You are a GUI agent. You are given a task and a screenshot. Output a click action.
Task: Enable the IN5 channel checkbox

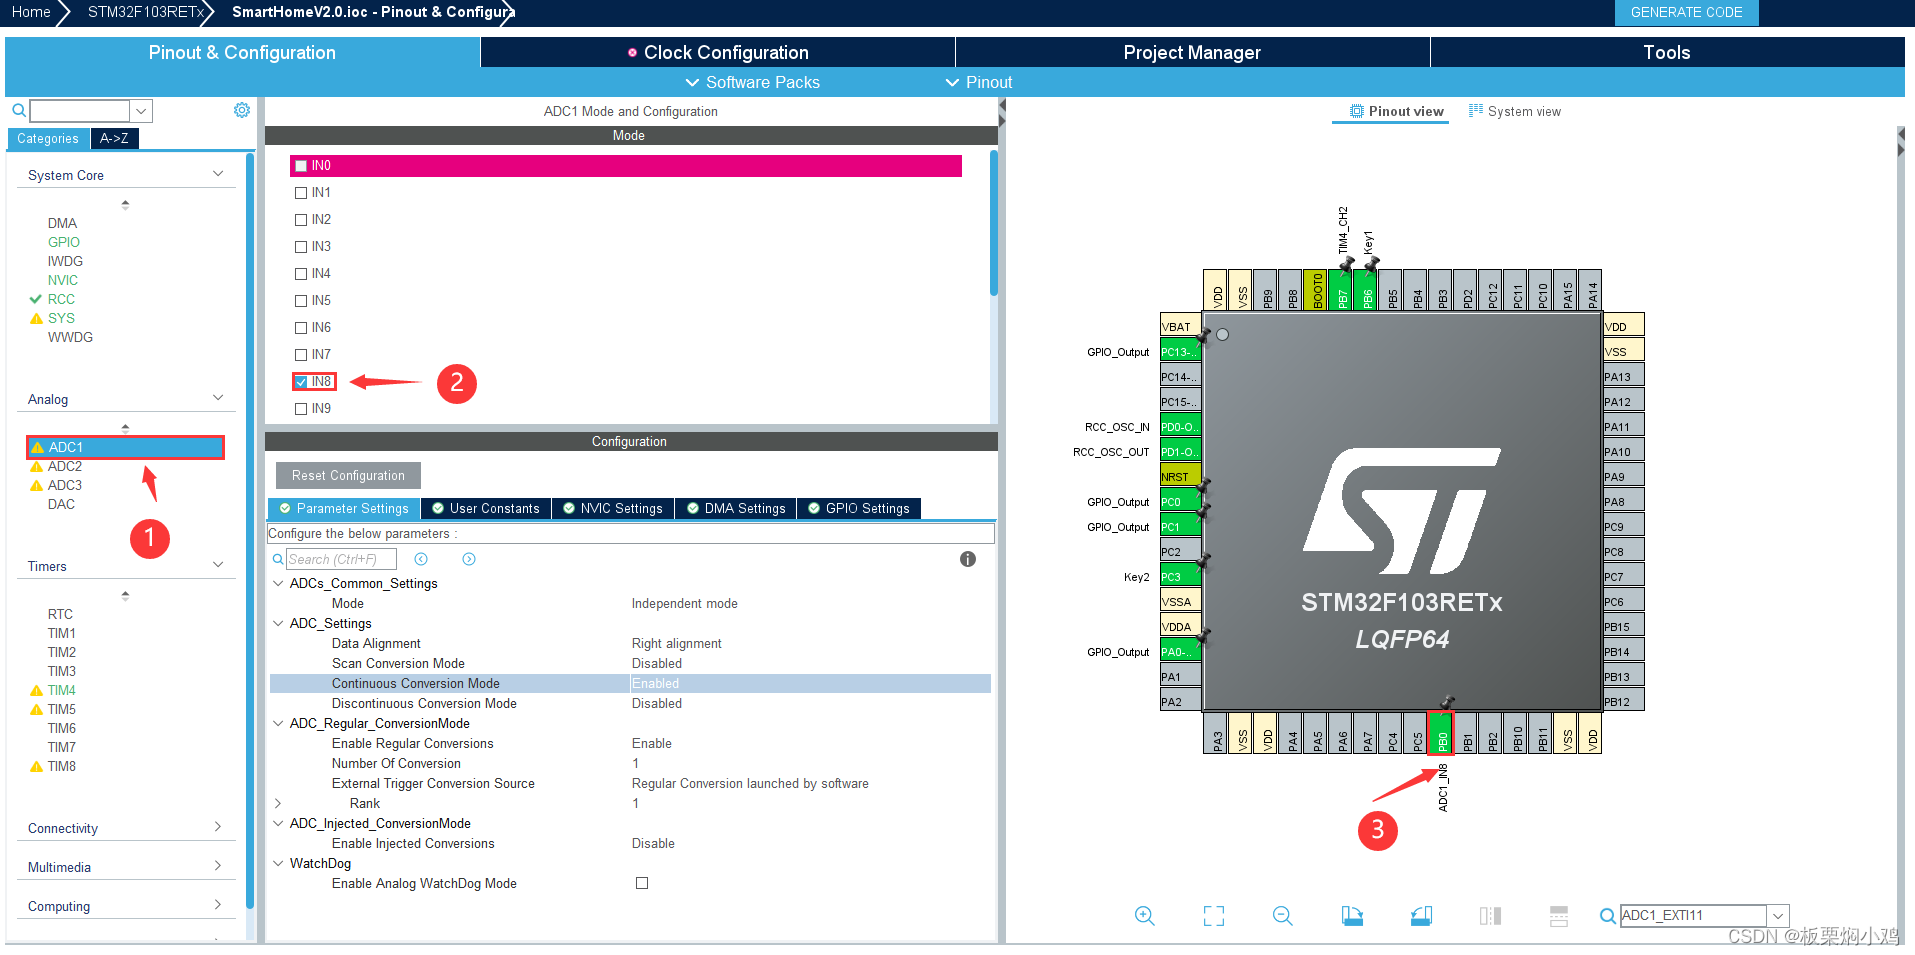coord(301,301)
